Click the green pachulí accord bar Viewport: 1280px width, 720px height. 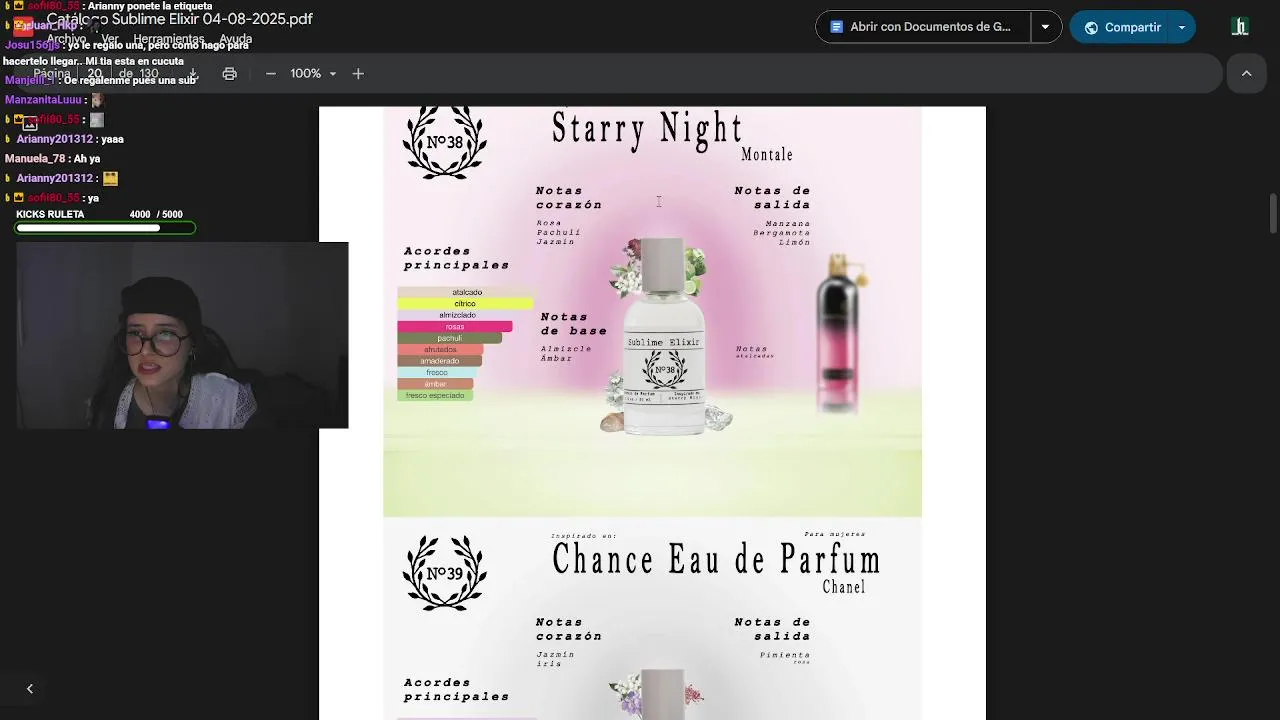(x=450, y=338)
